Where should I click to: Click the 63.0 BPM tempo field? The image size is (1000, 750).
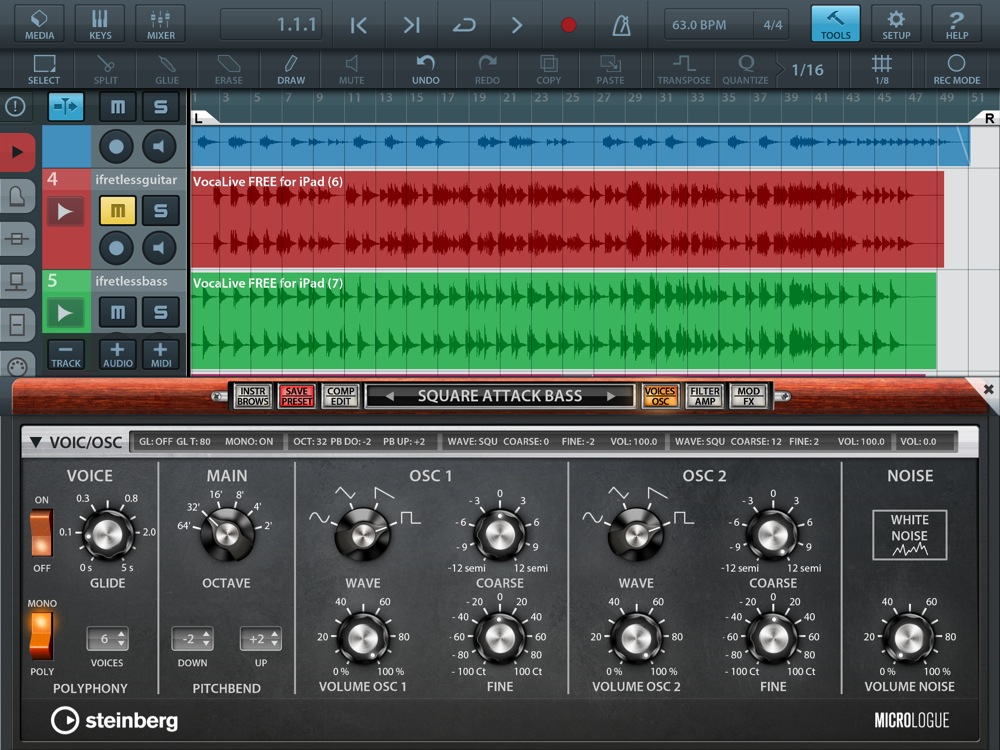700,25
